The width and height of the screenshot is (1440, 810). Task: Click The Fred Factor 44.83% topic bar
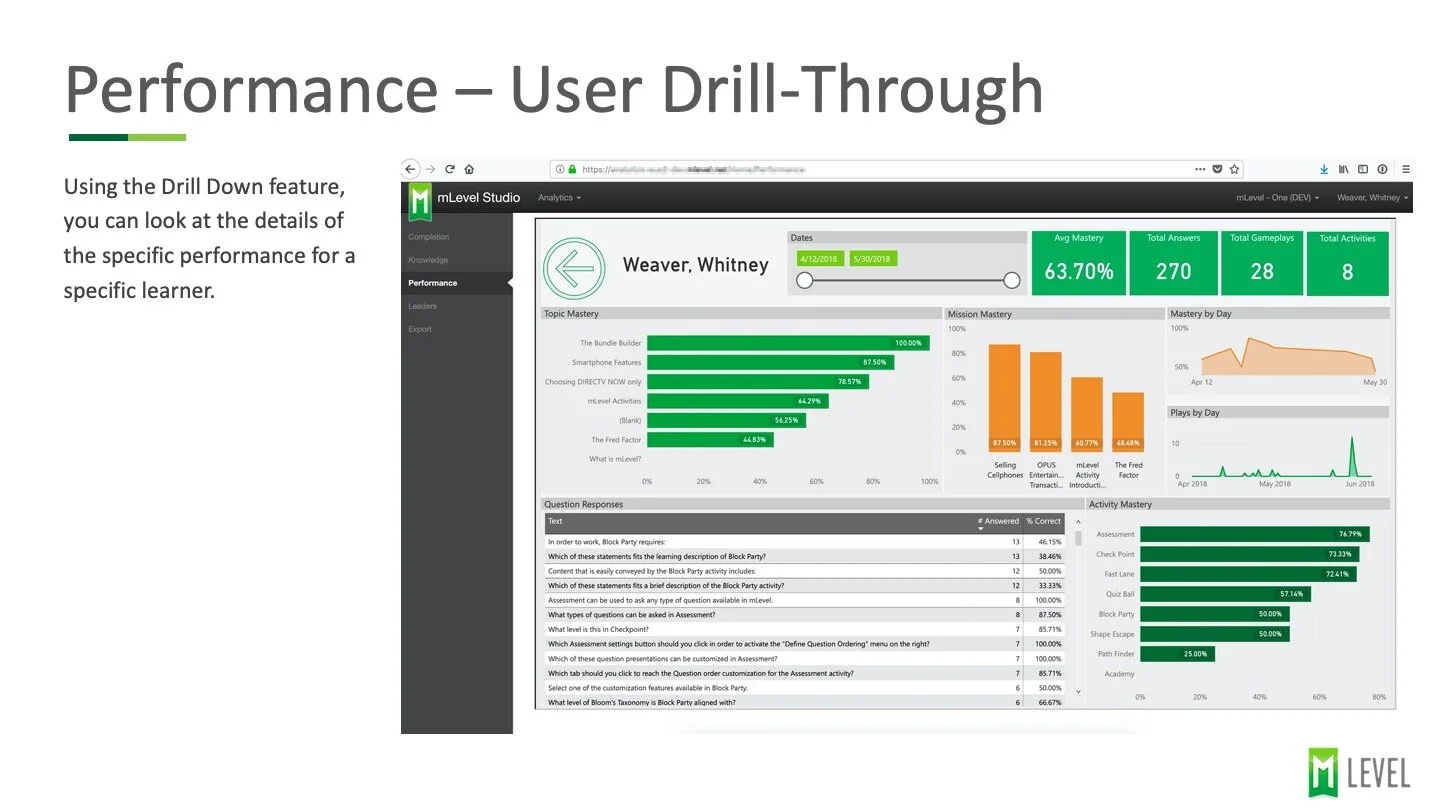(710, 440)
